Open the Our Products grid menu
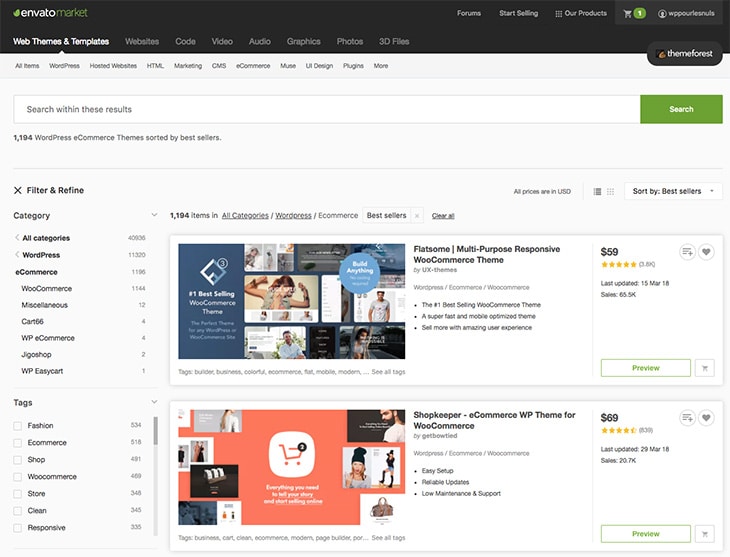 click(x=581, y=14)
